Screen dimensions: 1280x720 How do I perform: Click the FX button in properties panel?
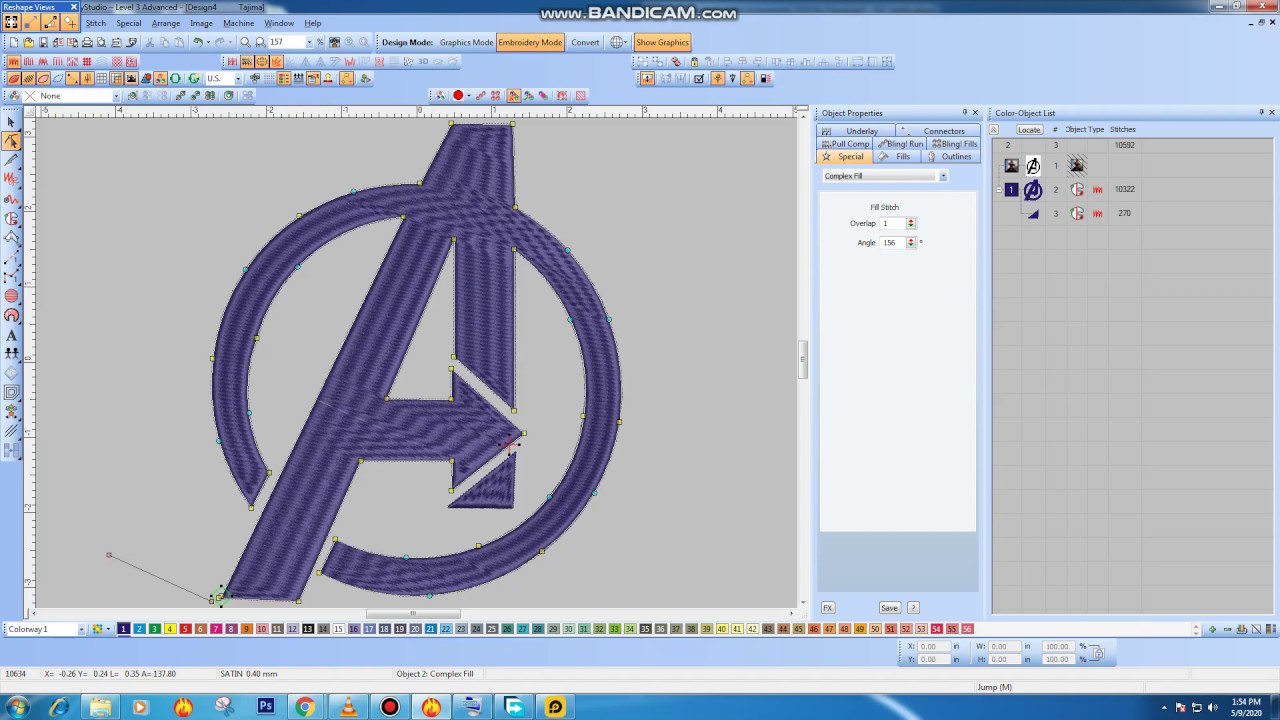point(827,608)
